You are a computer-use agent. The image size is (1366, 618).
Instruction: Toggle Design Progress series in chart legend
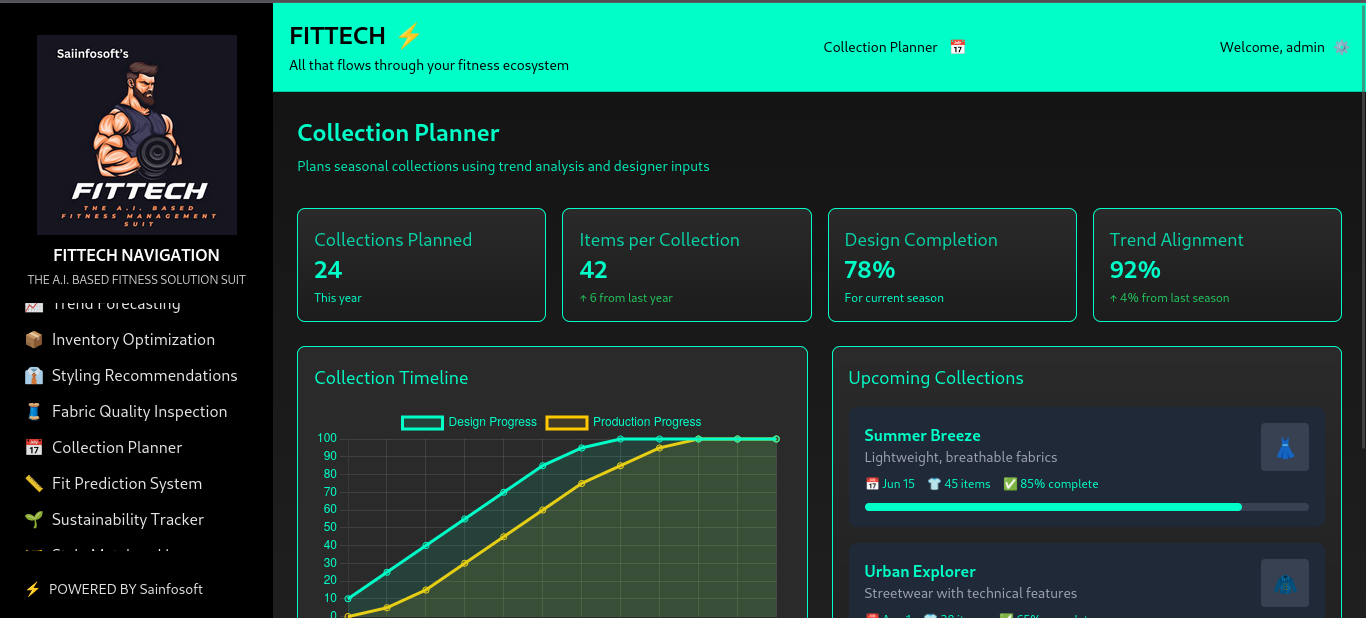click(x=469, y=422)
